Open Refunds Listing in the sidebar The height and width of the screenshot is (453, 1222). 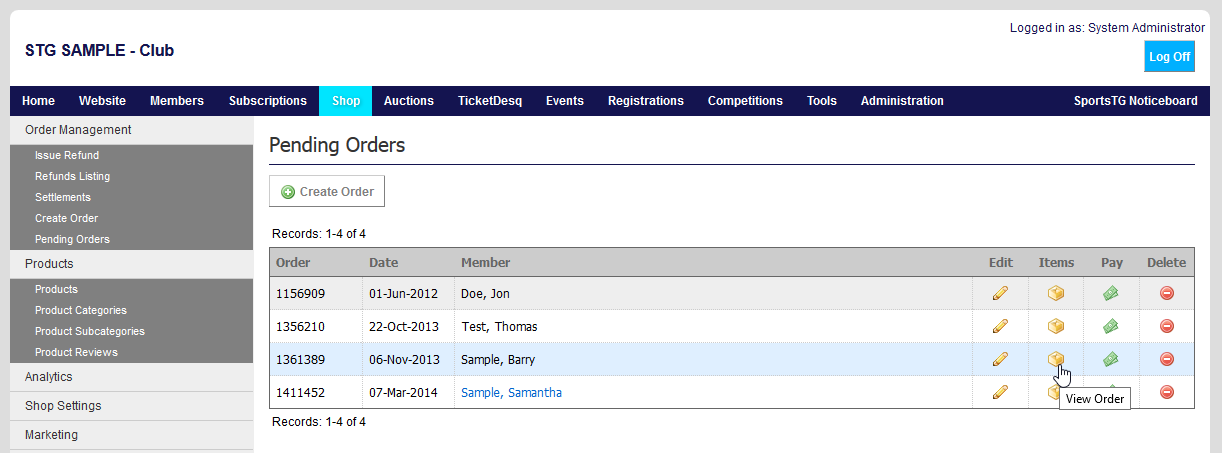tap(72, 177)
